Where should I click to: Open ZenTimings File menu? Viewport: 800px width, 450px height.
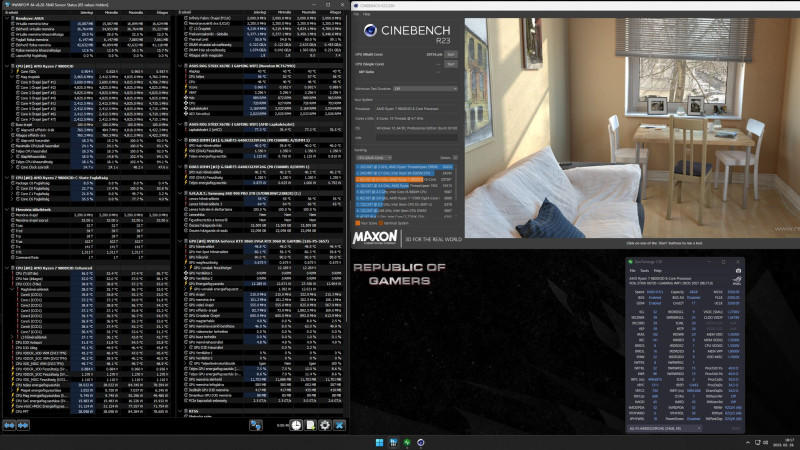(632, 270)
